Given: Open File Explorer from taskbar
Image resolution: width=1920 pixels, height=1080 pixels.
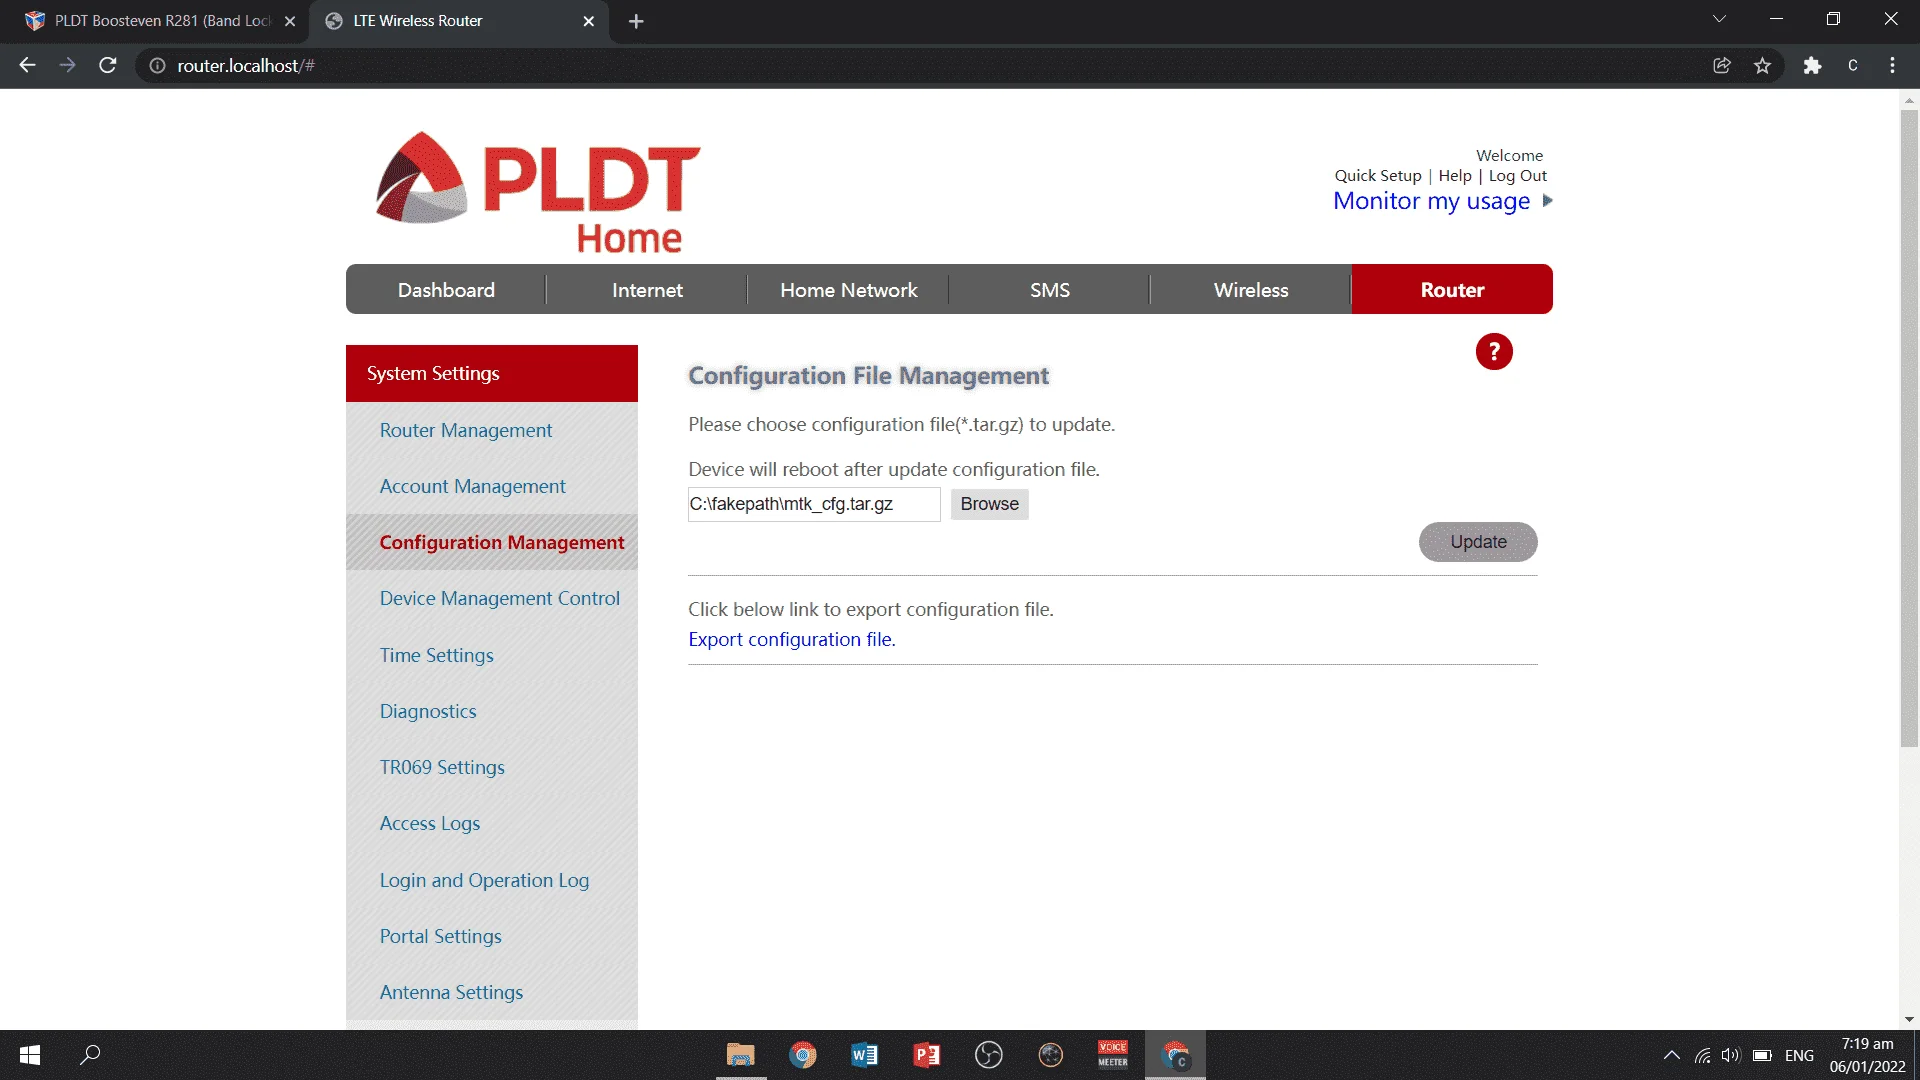Looking at the screenshot, I should [741, 1055].
